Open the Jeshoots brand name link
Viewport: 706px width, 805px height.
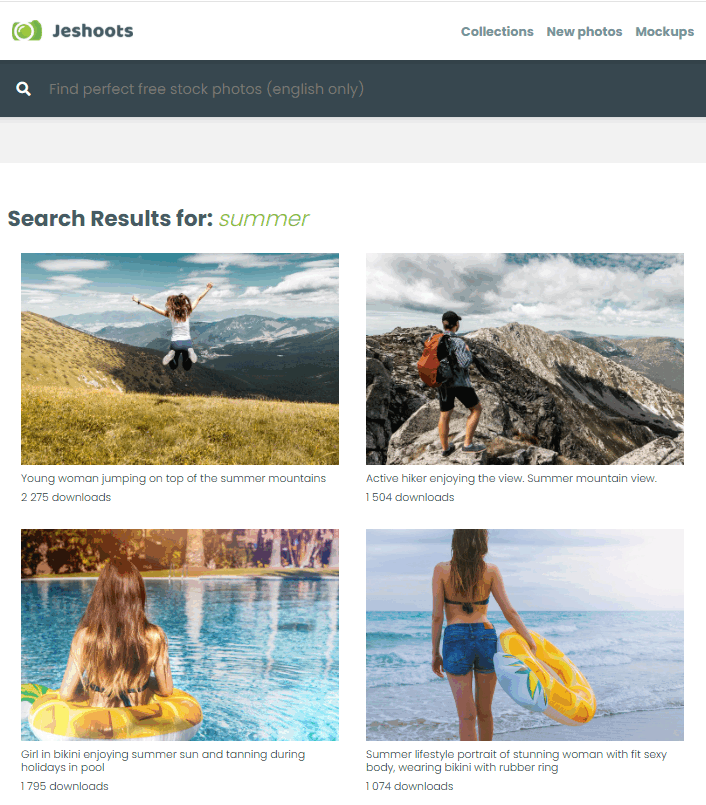coord(93,31)
